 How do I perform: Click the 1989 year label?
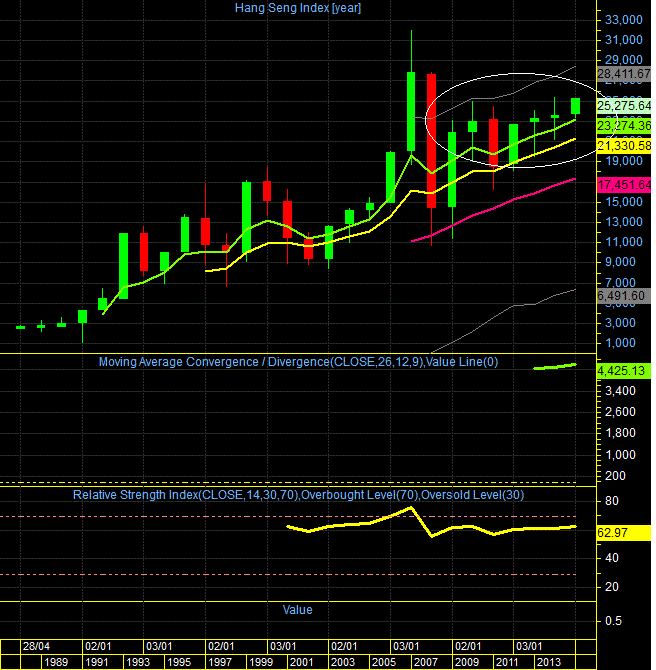[56, 662]
